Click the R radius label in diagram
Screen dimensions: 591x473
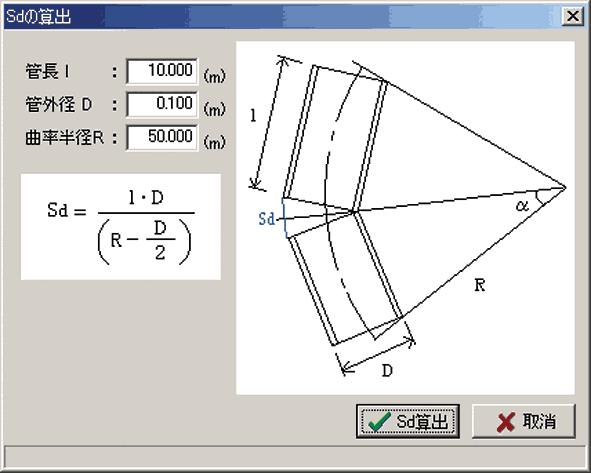point(479,285)
